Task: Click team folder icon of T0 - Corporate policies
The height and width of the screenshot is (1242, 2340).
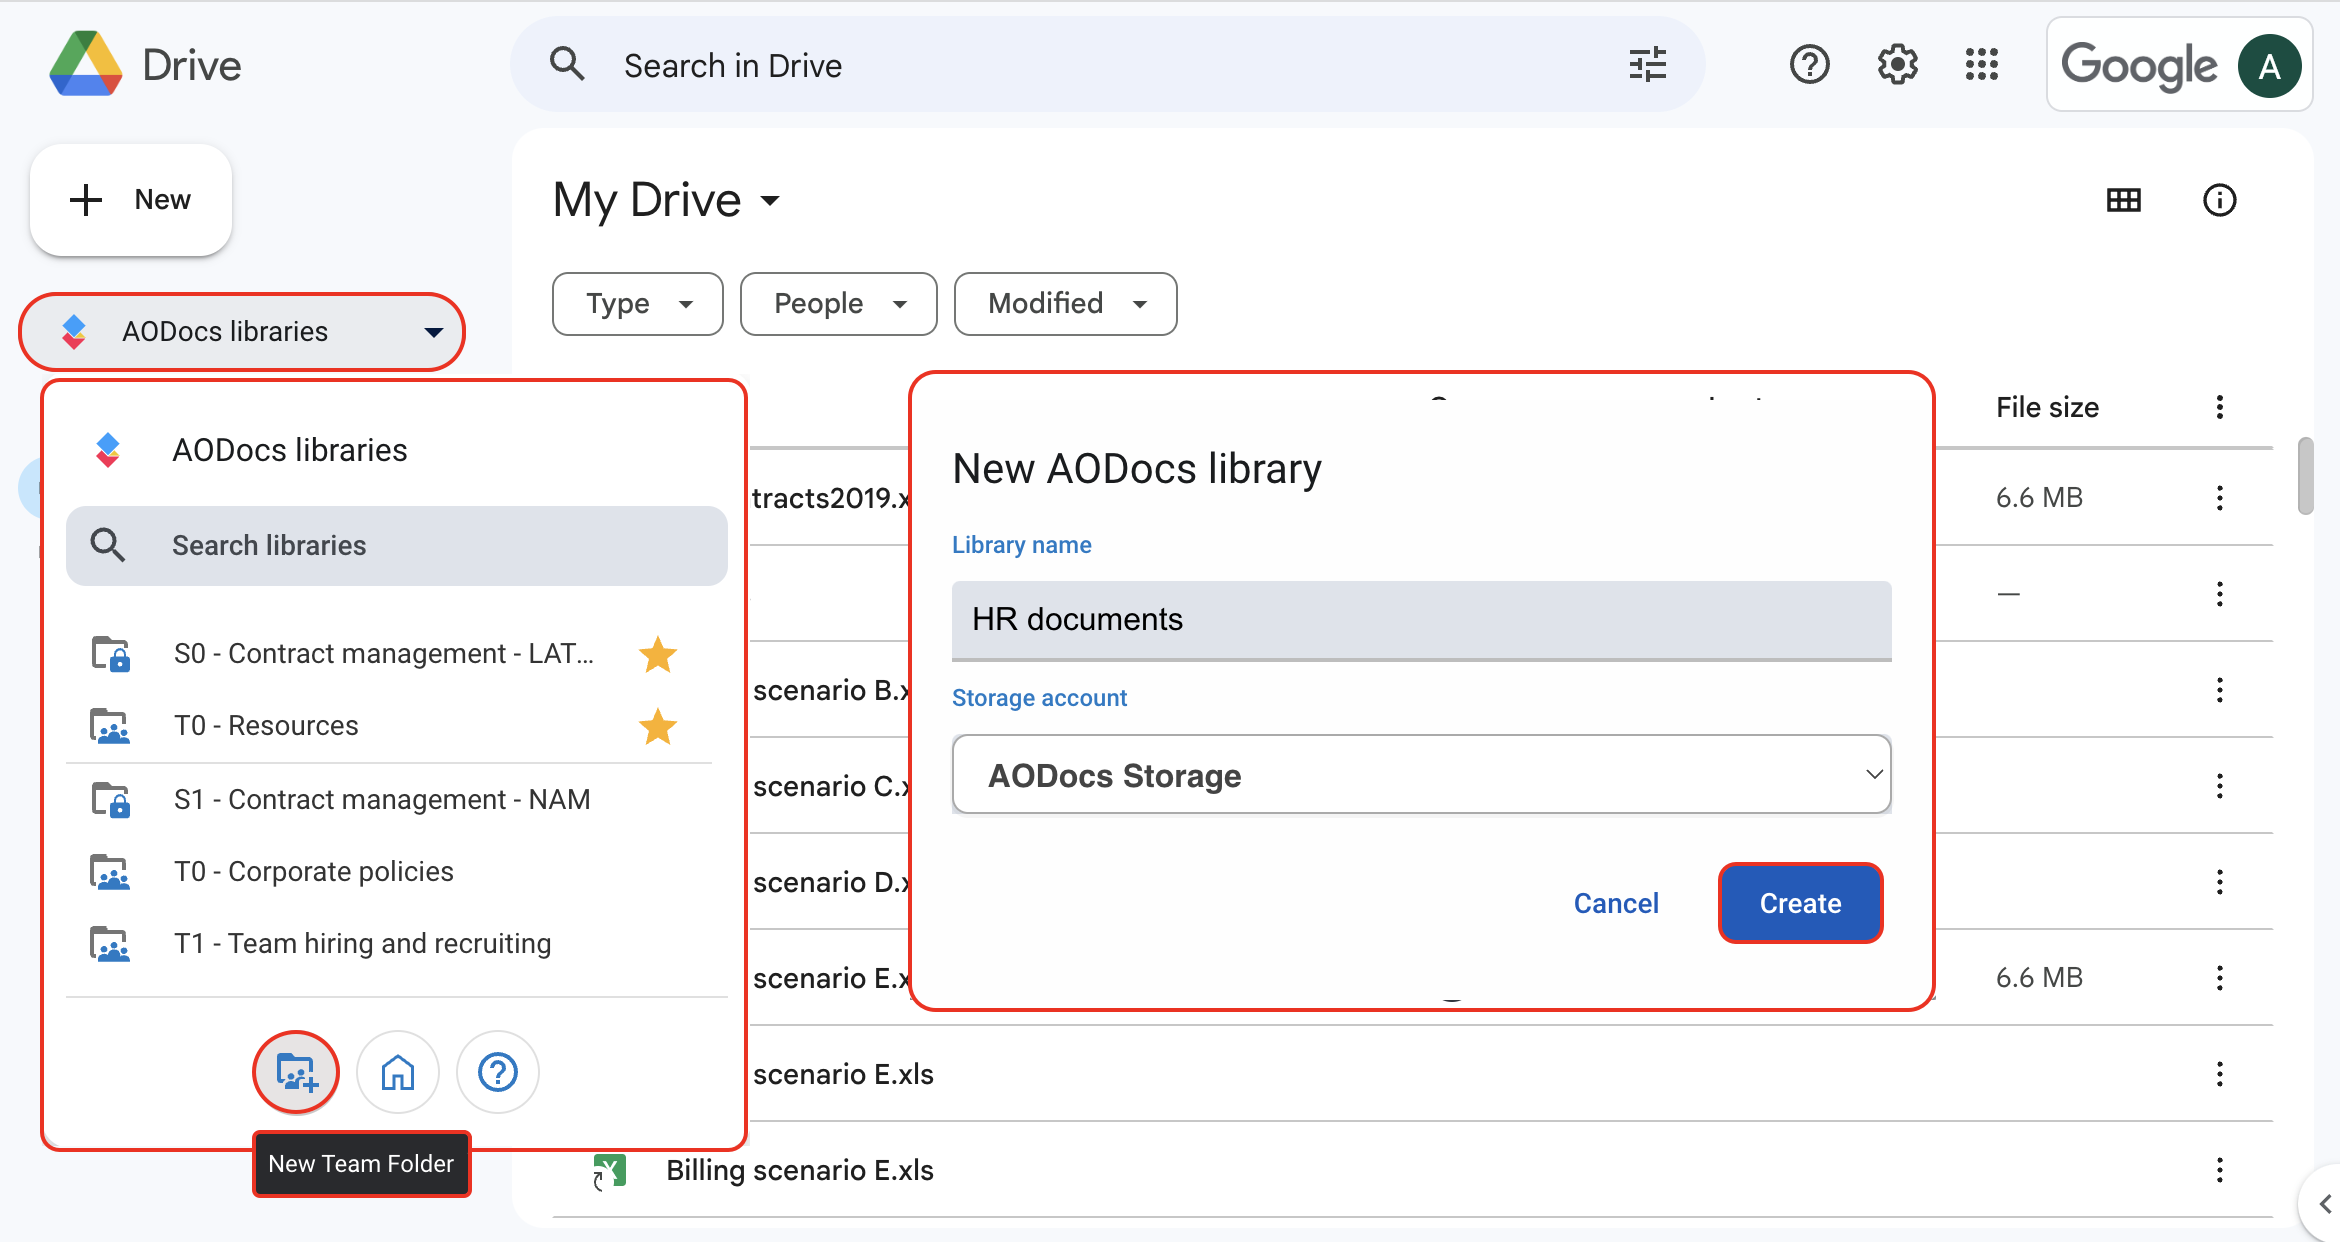Action: tap(111, 872)
